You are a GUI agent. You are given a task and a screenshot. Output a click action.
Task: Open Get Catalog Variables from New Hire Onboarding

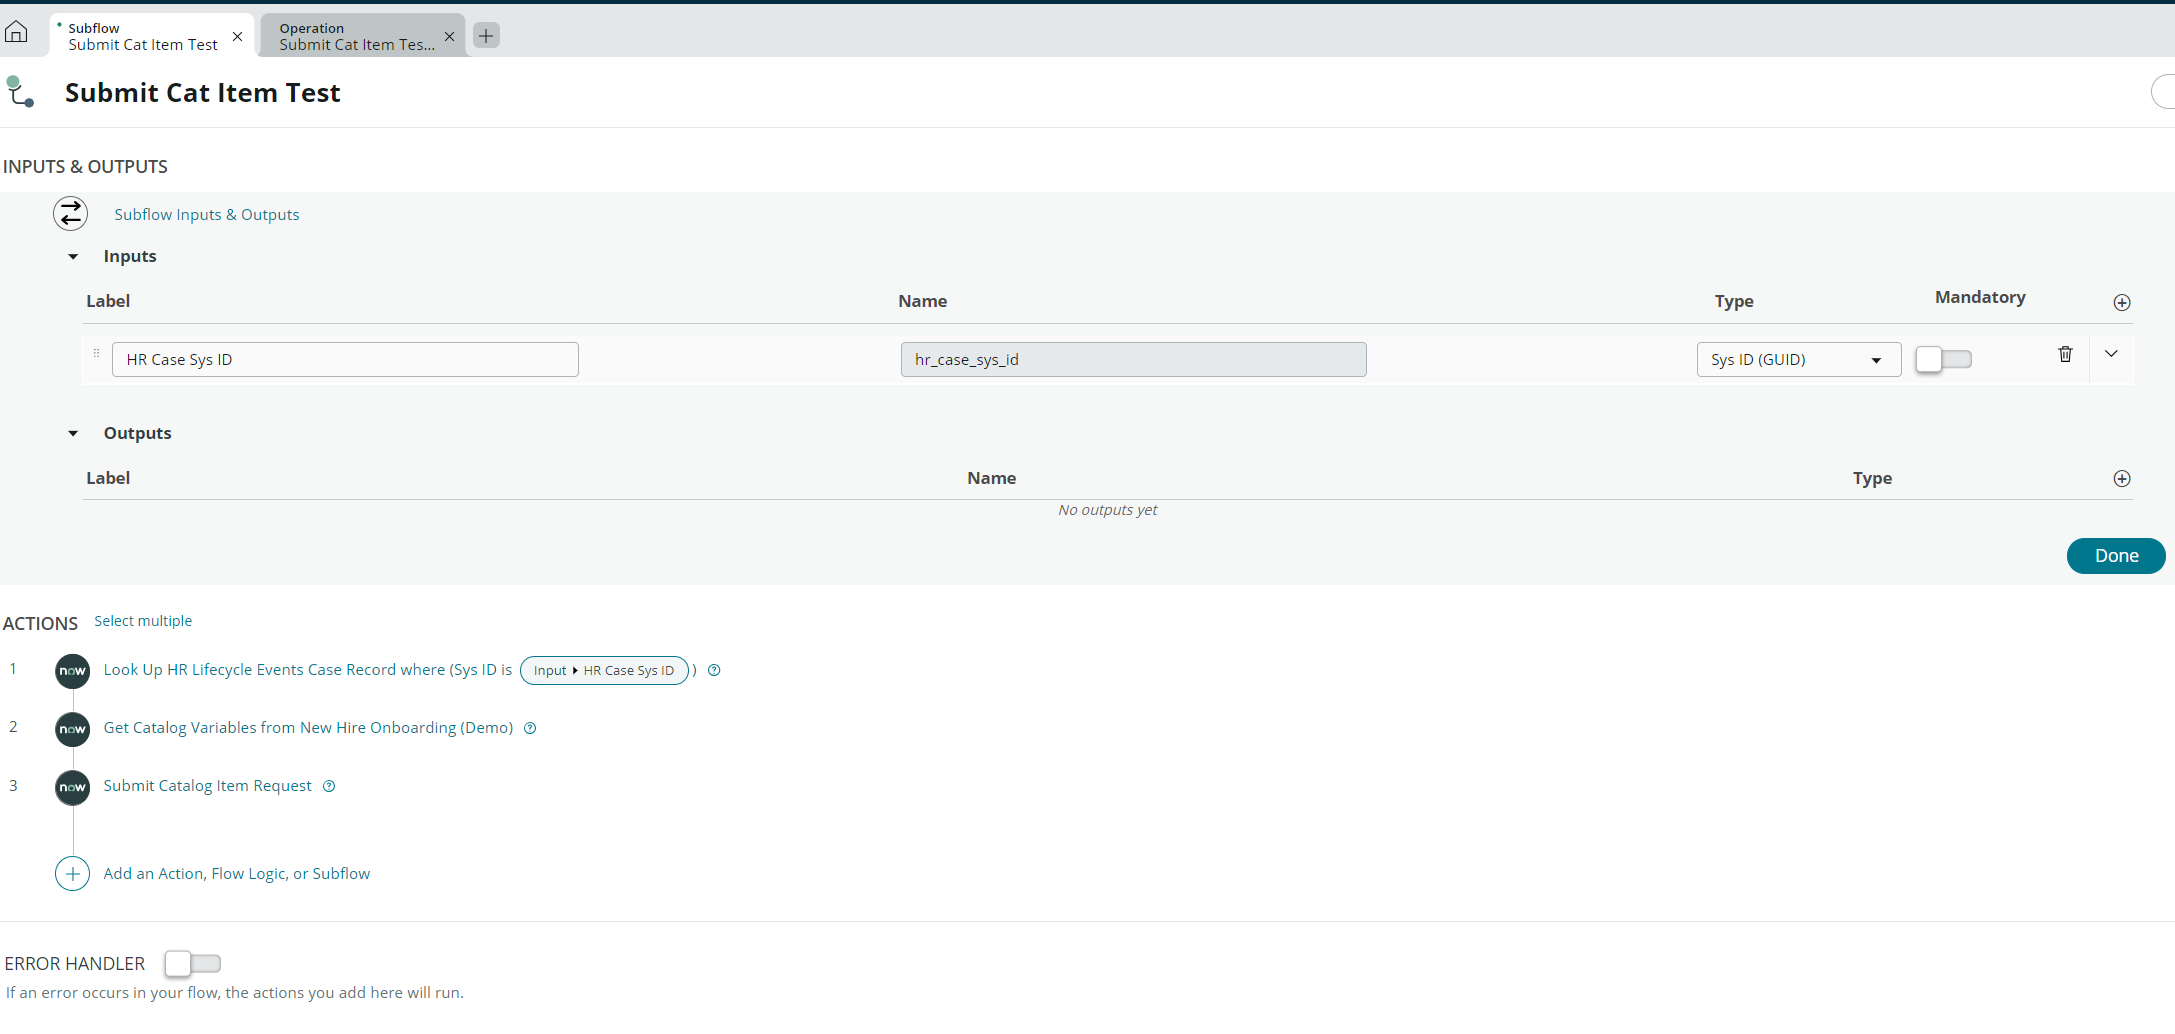point(308,728)
